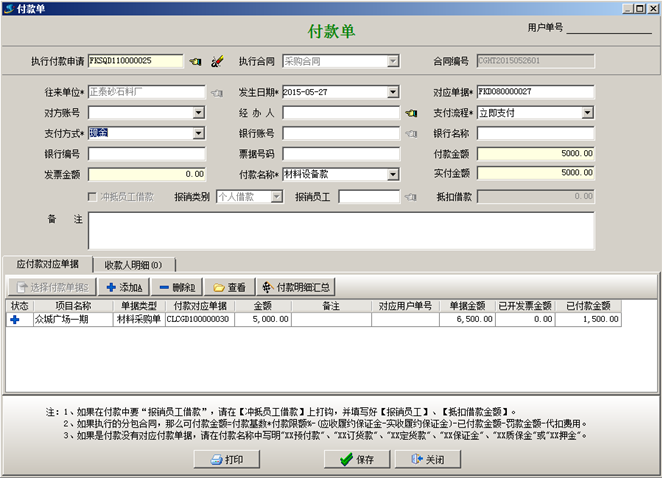Click the clear/eraser icon beside 执行付款申请
The image size is (662, 478).
coord(216,61)
